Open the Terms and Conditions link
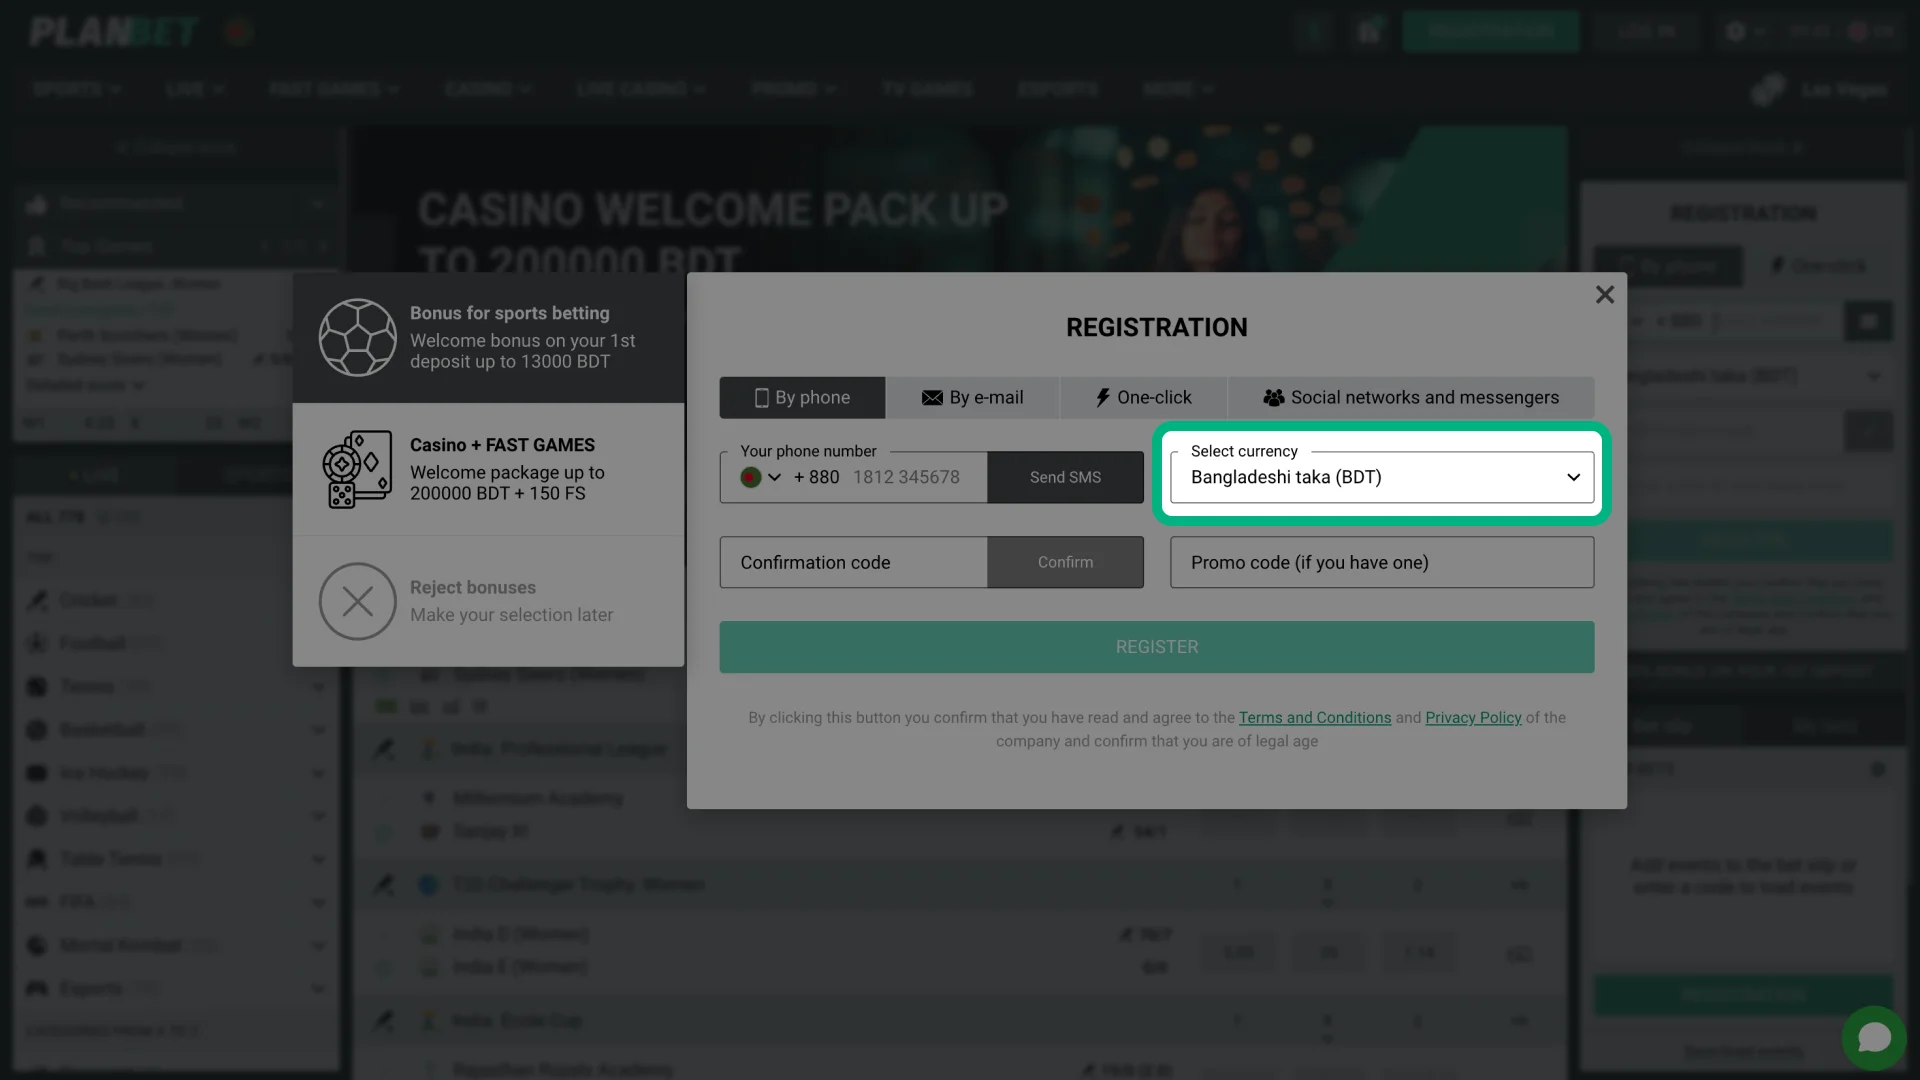 (1314, 718)
